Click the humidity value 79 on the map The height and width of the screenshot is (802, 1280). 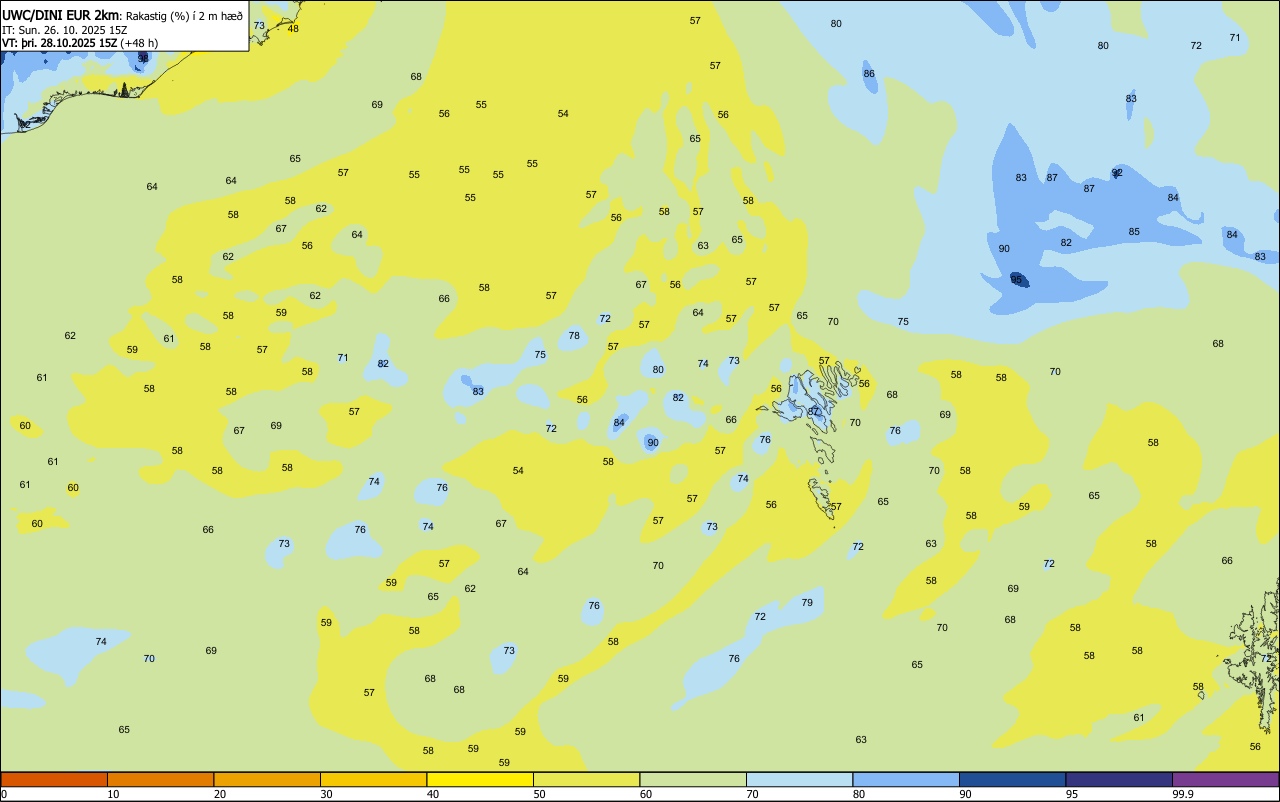click(x=807, y=602)
